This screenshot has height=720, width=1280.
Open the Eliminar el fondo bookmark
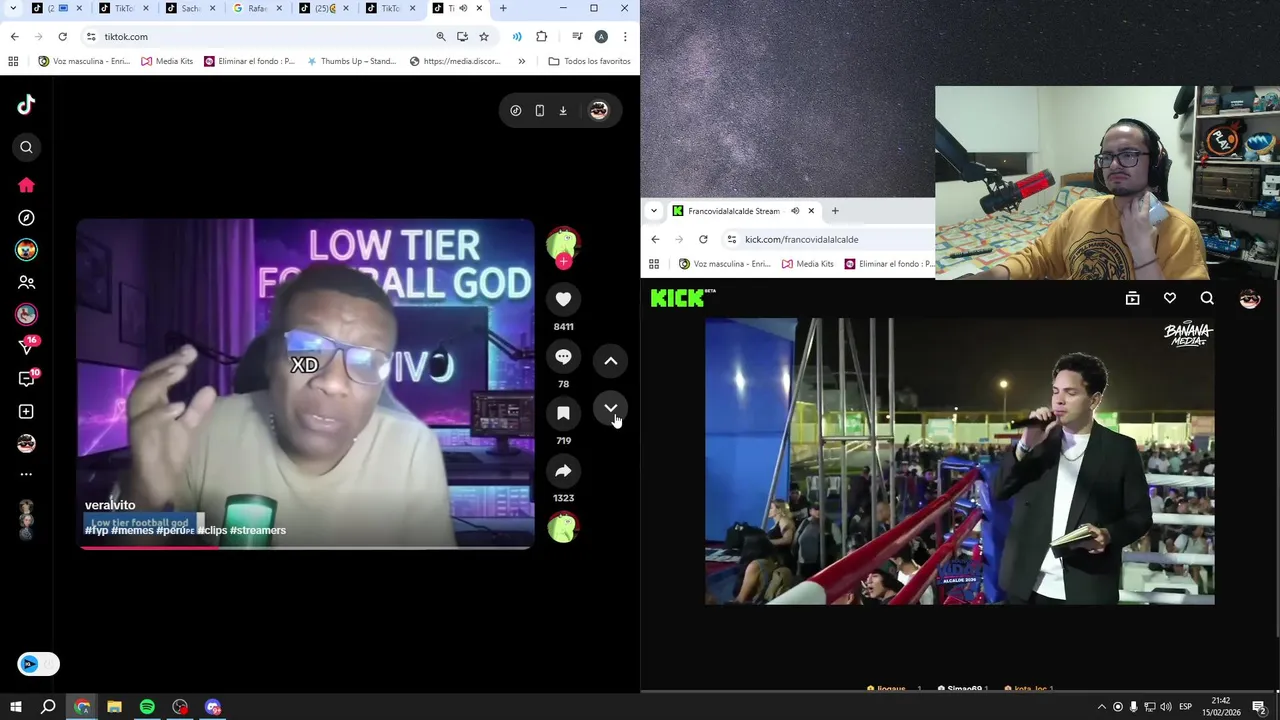[249, 61]
